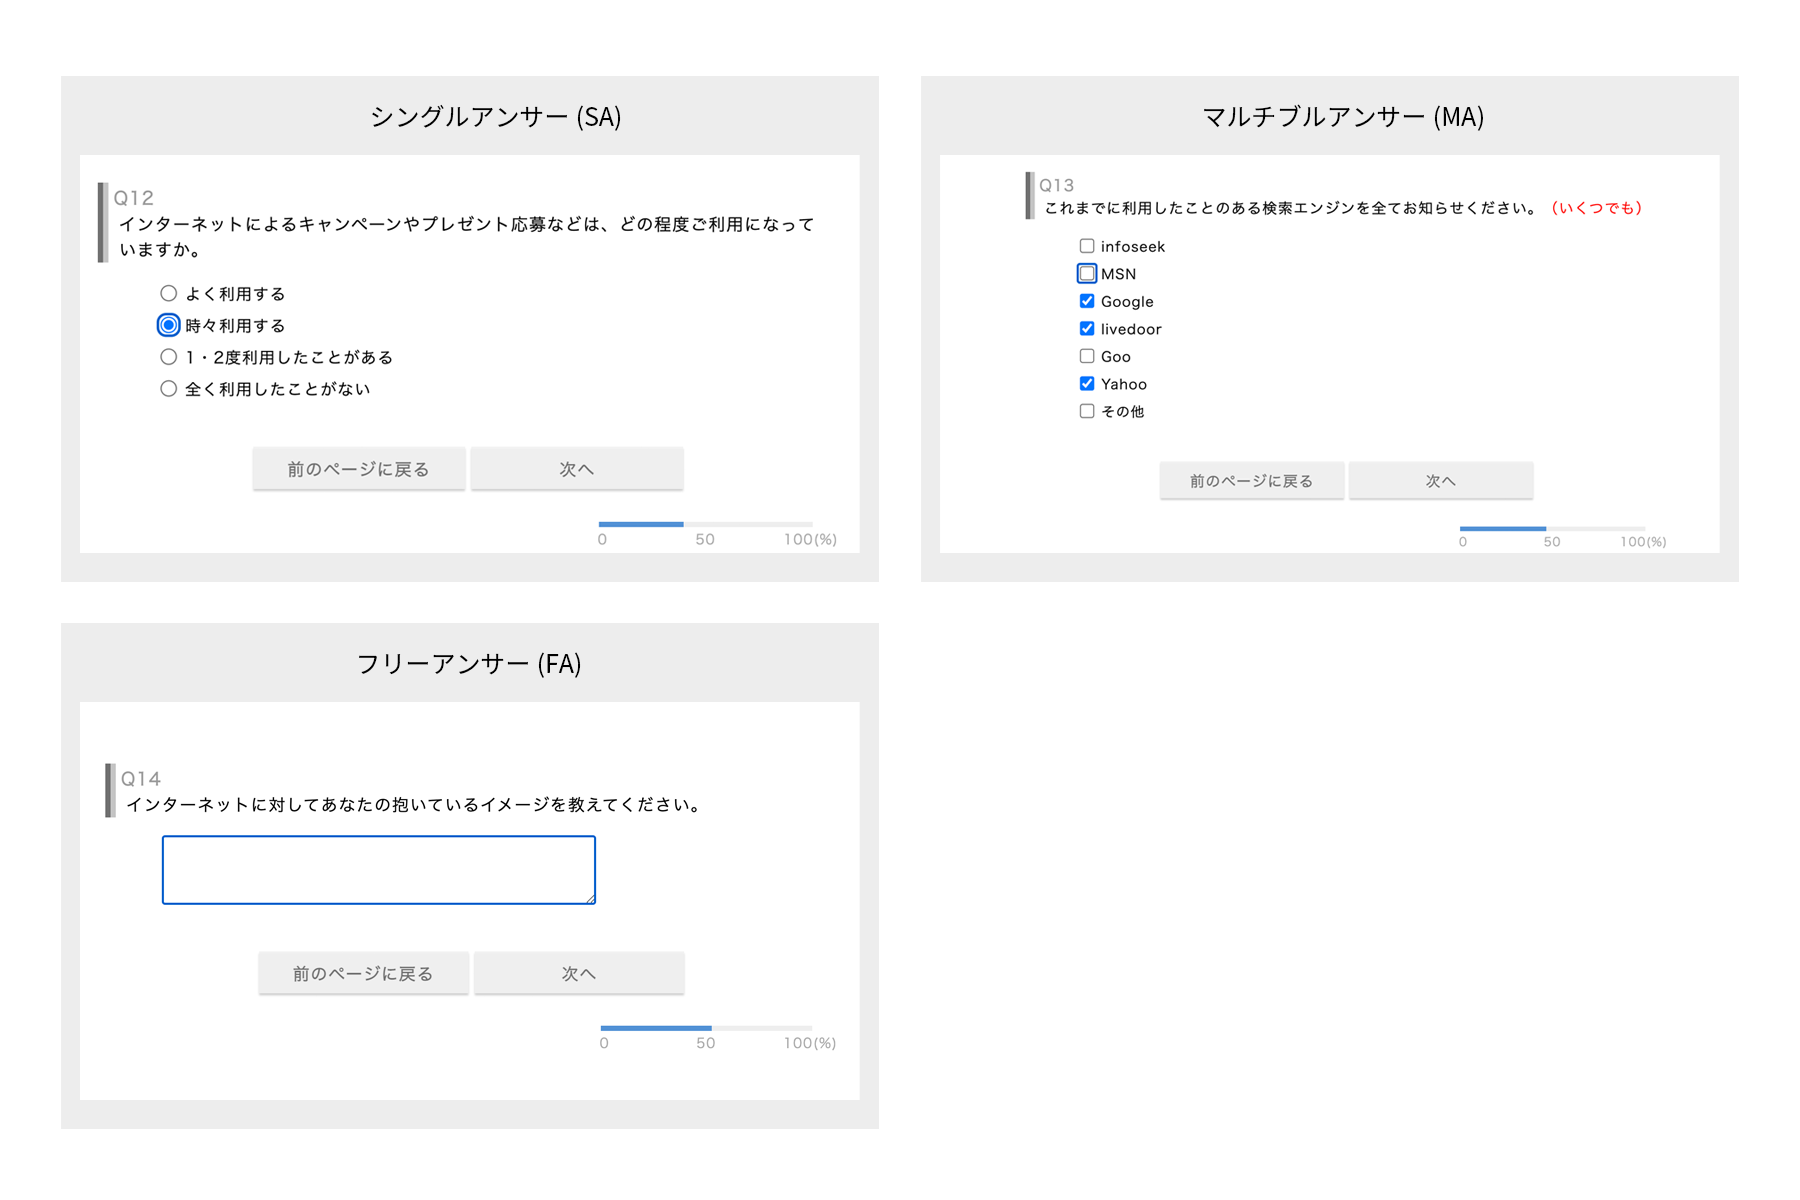1800x1200 pixels.
Task: Choose 1・2度利用したことがある radio option
Action: coord(169,357)
